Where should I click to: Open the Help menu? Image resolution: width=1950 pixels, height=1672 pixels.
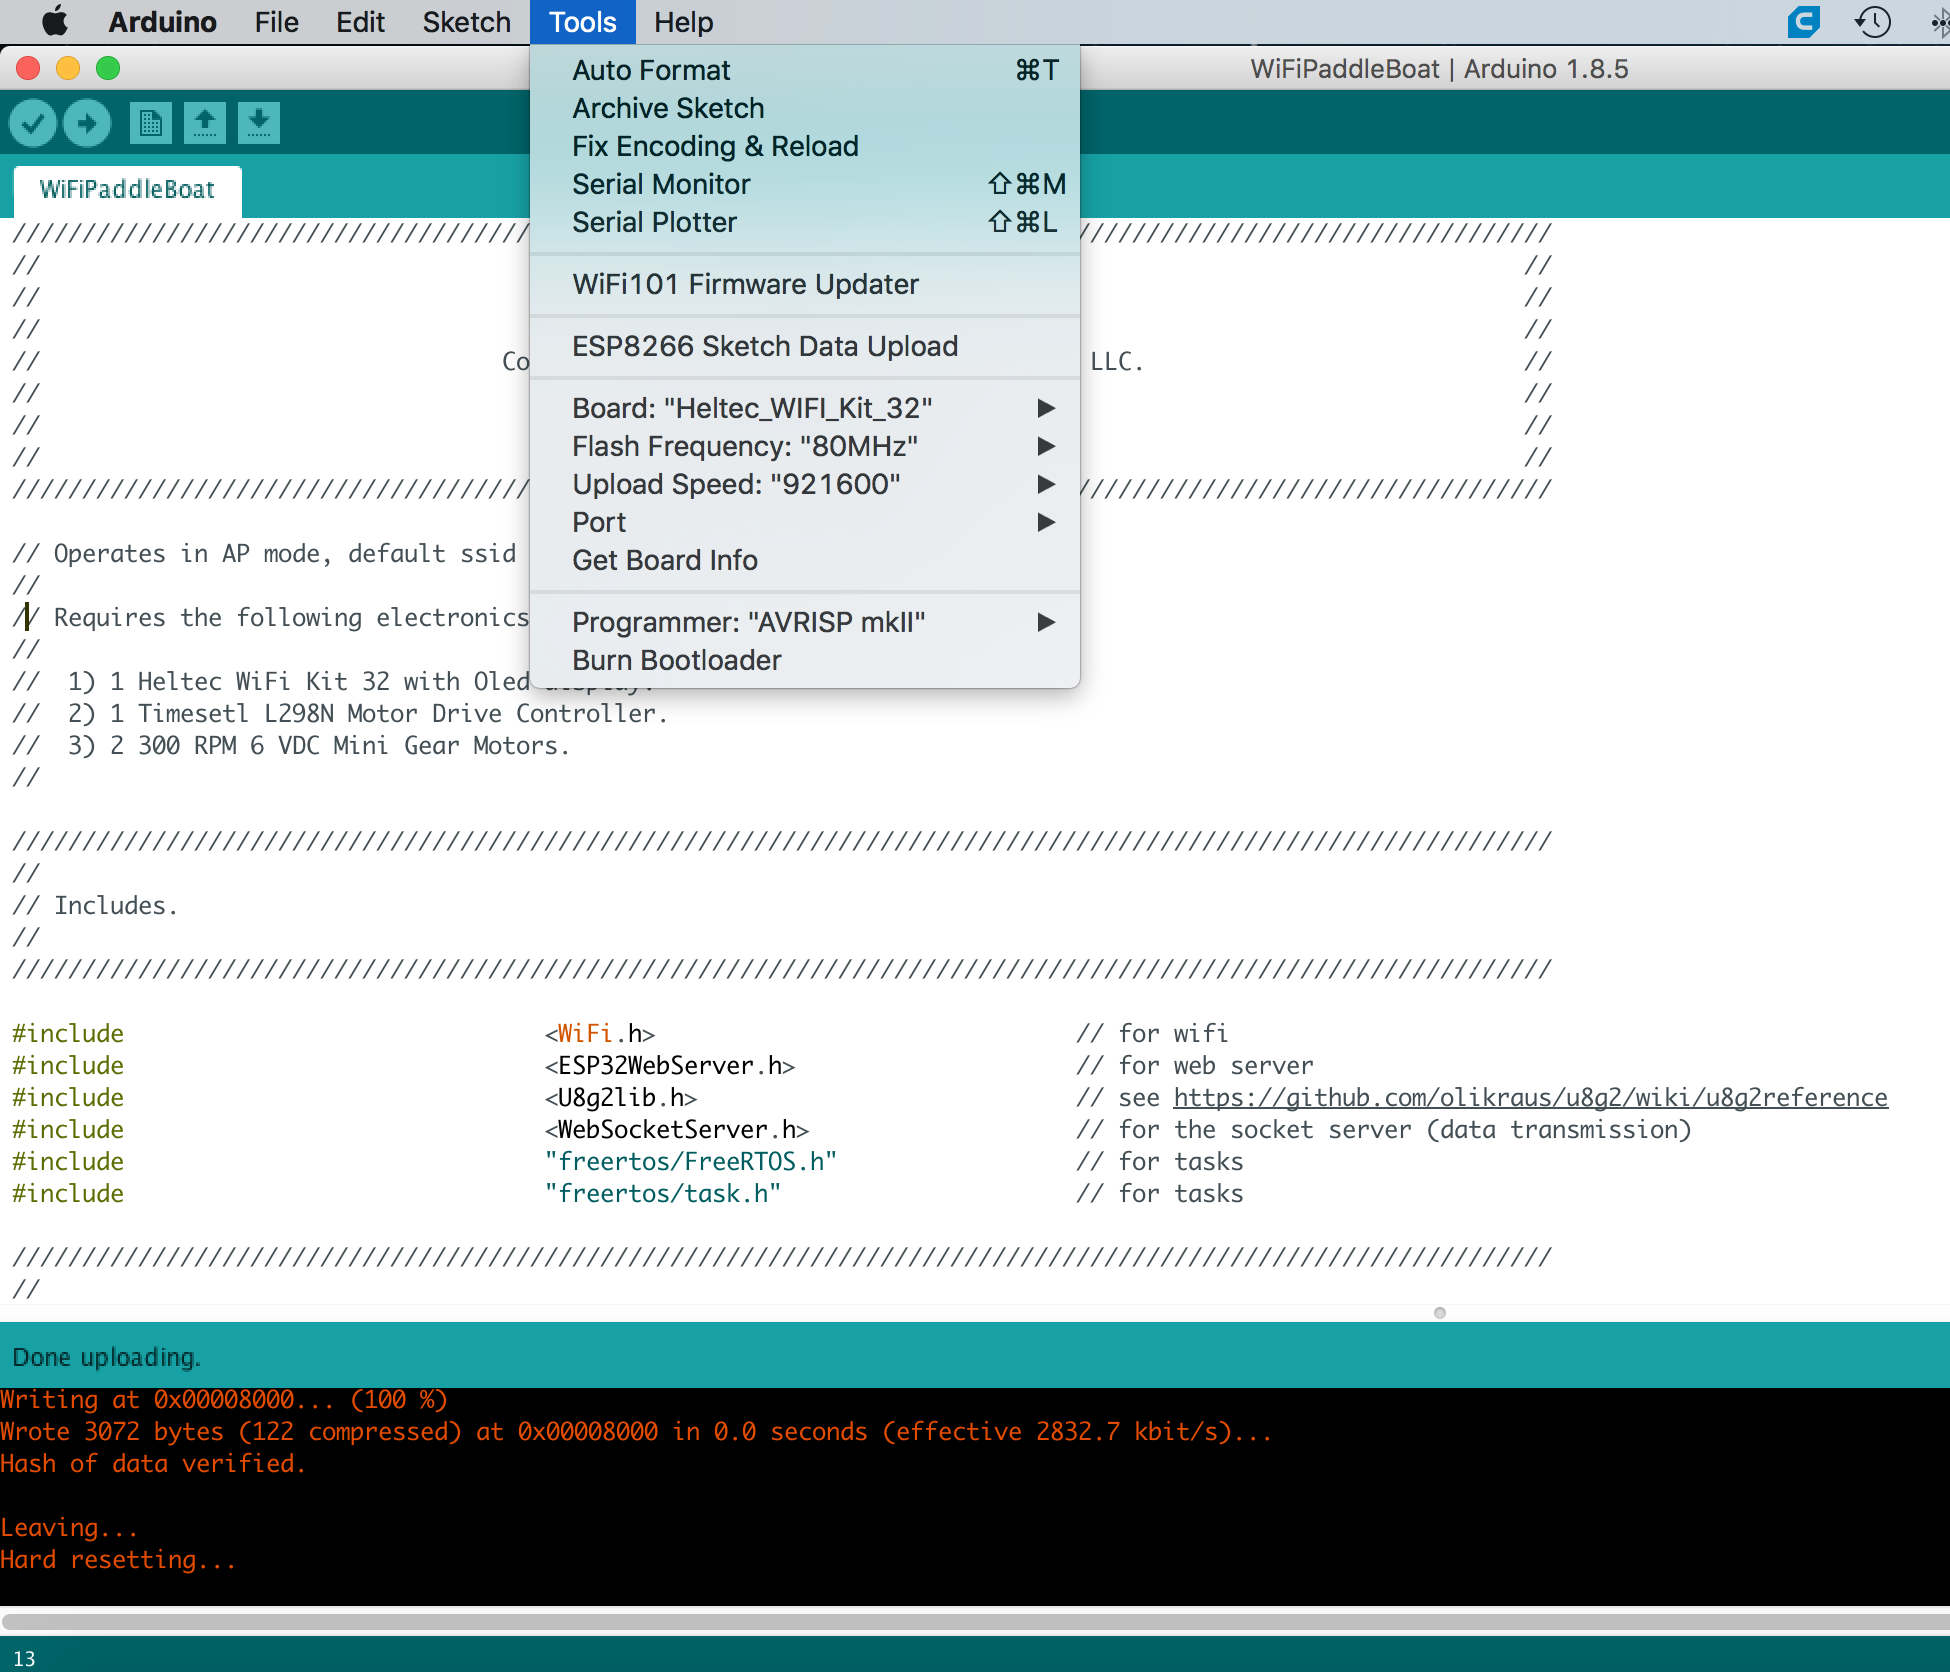(684, 21)
